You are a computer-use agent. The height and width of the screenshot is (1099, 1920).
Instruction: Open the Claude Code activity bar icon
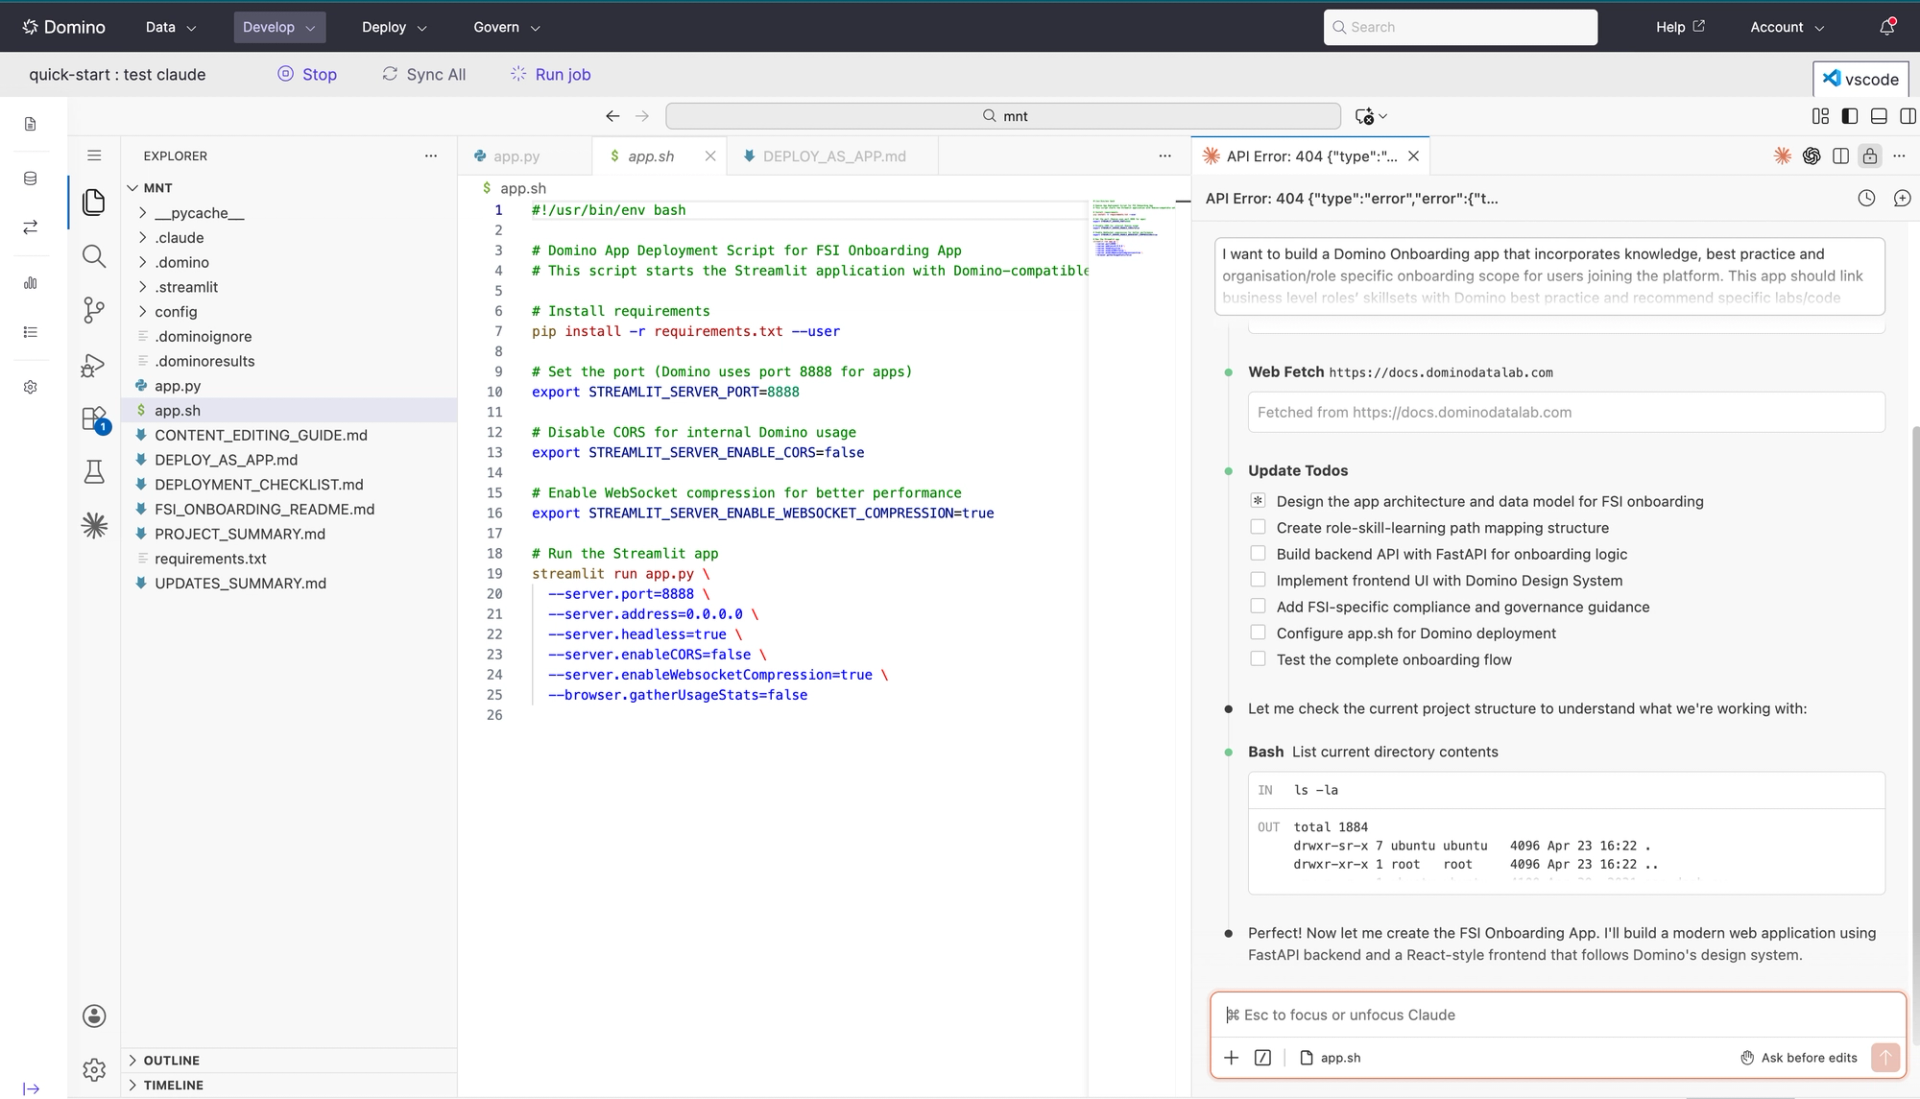[94, 526]
